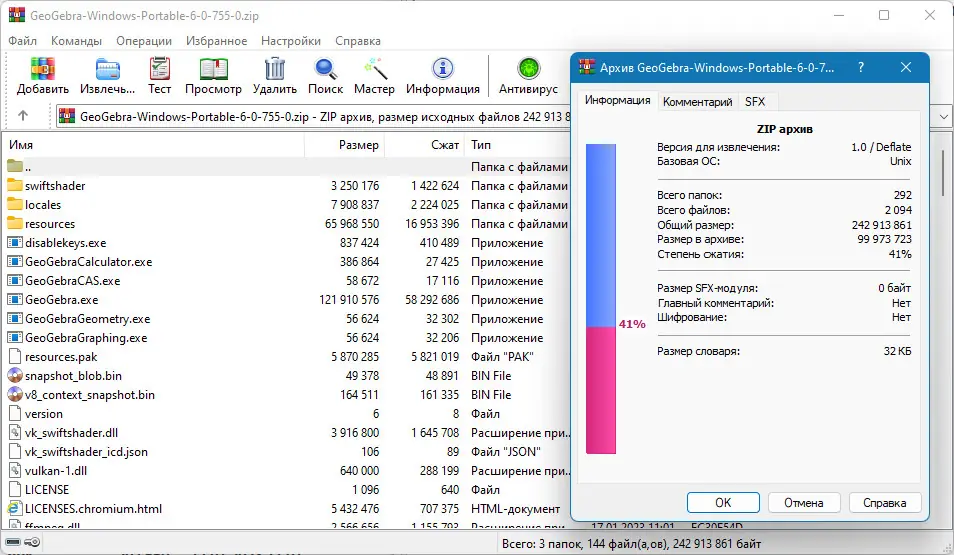The image size is (954, 555).
Task: Click the Добавить (Add) toolbar icon
Action: 43,69
